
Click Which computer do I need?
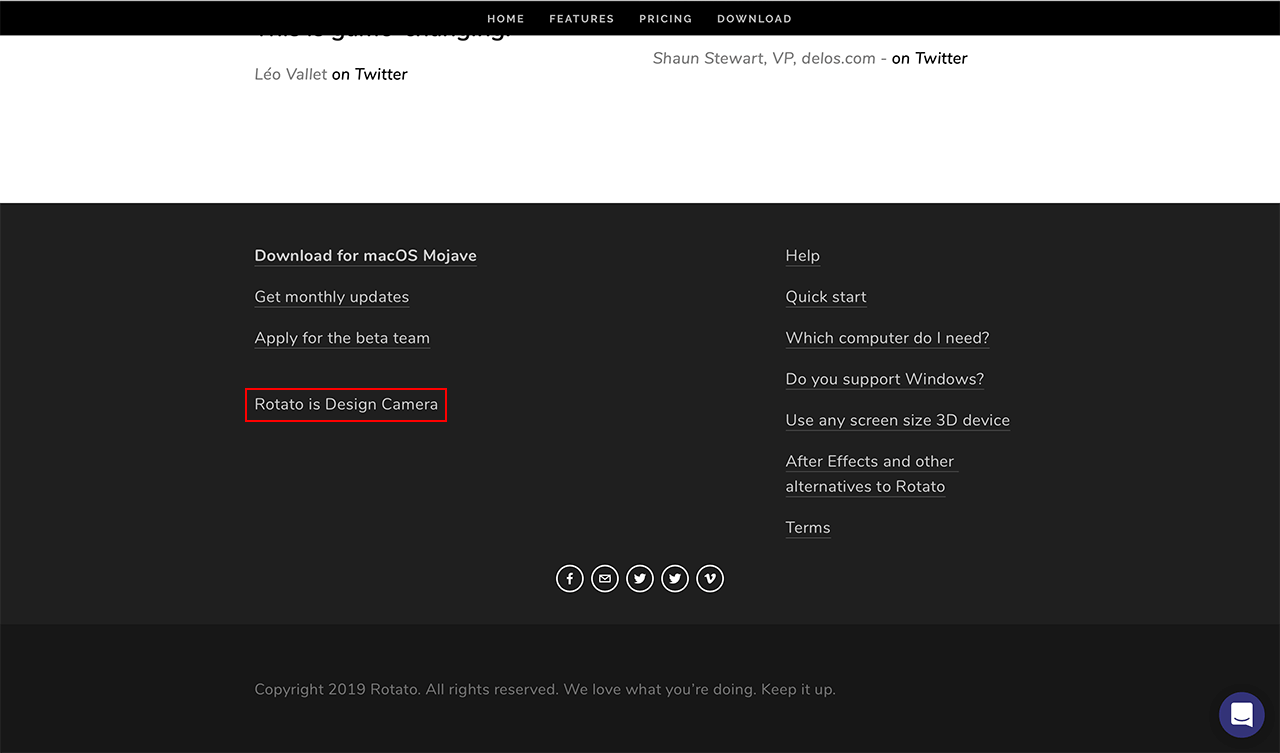[887, 338]
